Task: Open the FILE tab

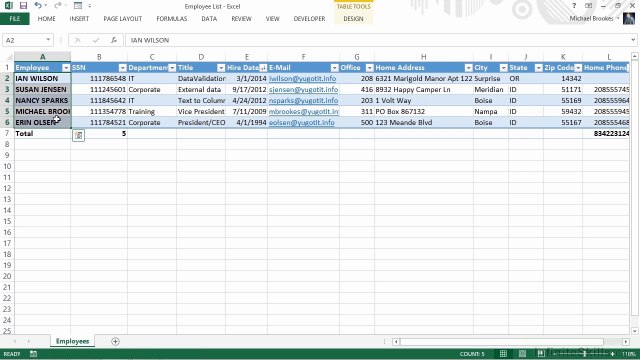Action: click(x=15, y=19)
